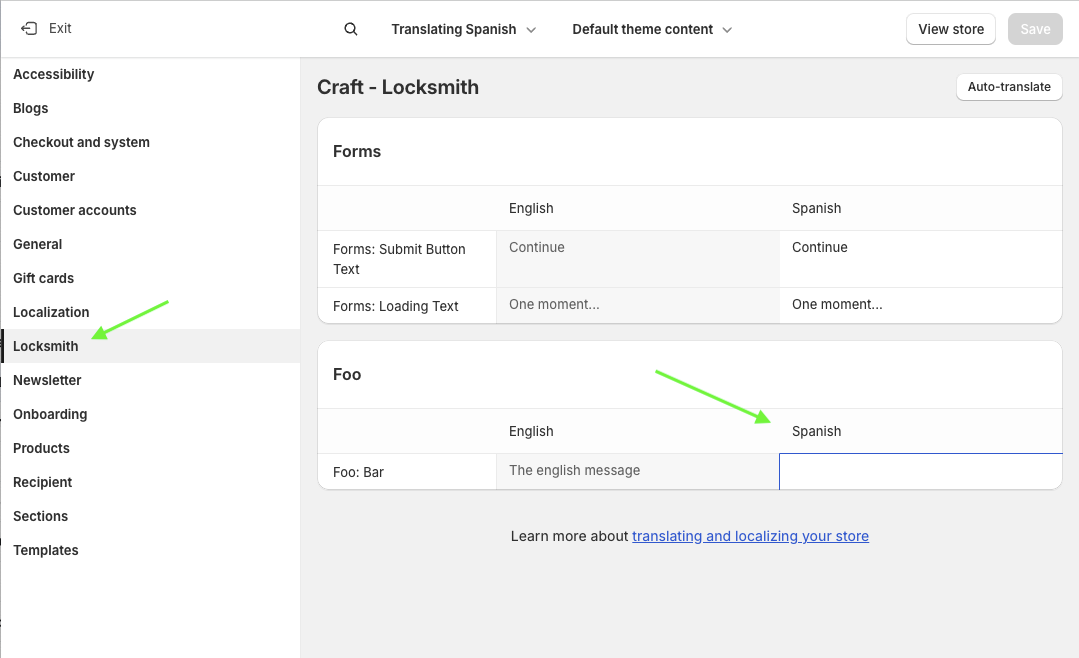Open translating and localizing your store link

point(750,536)
